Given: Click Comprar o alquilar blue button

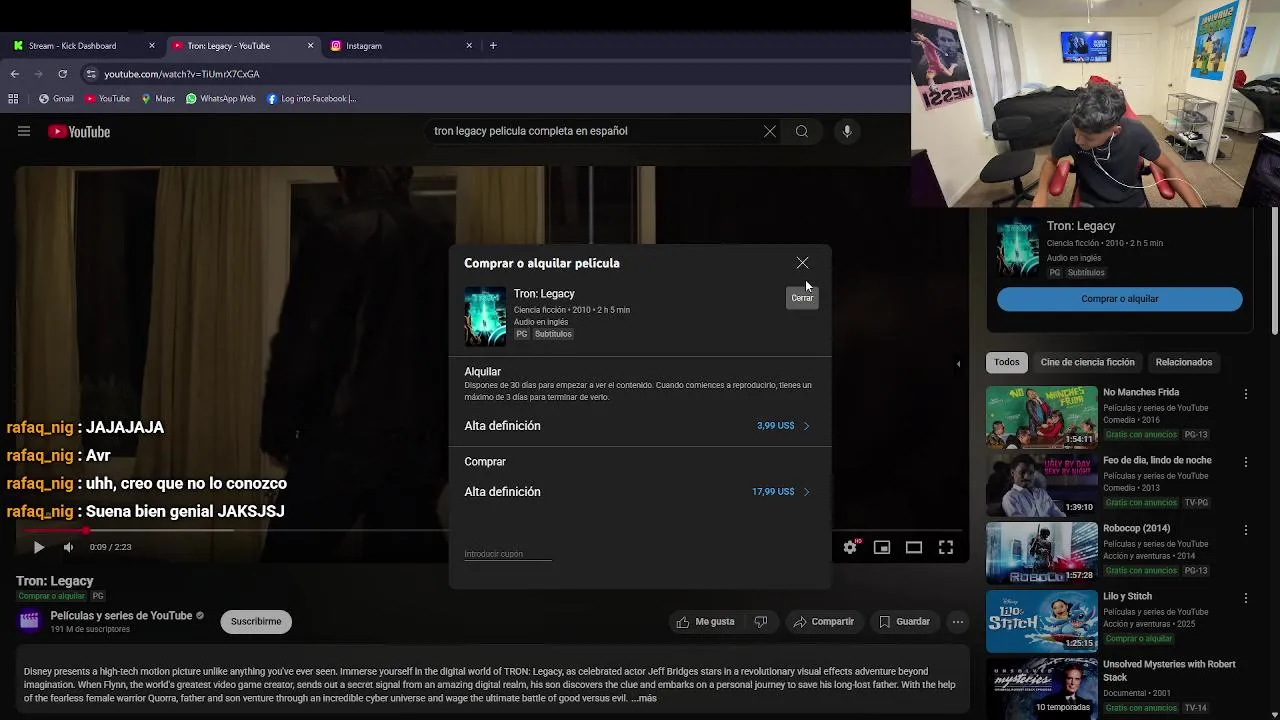Looking at the screenshot, I should [x=1120, y=299].
